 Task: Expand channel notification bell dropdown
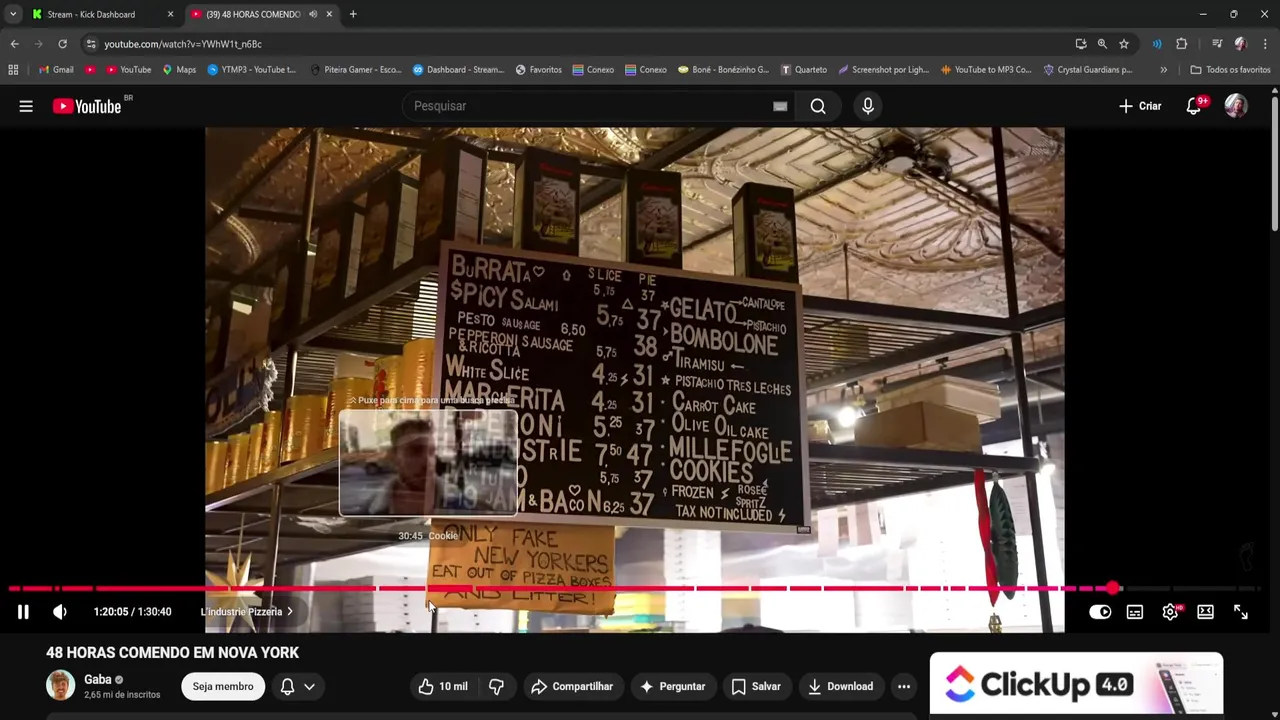[297, 686]
